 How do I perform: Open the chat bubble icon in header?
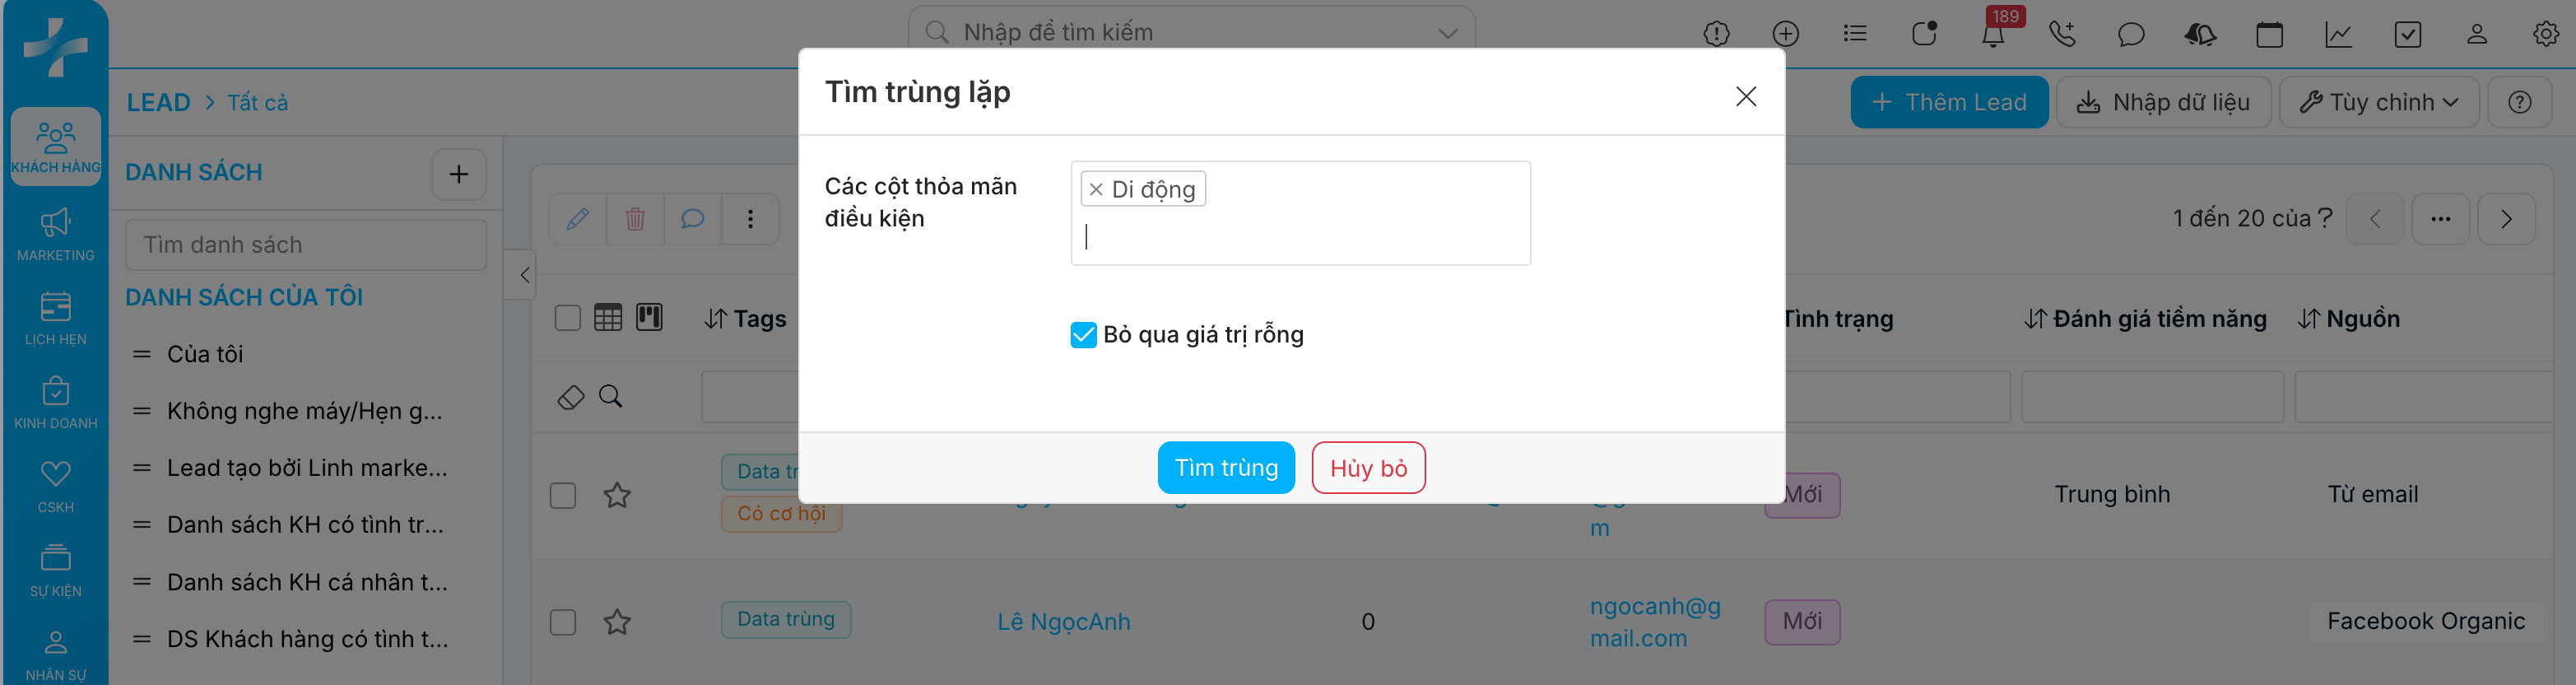2131,35
